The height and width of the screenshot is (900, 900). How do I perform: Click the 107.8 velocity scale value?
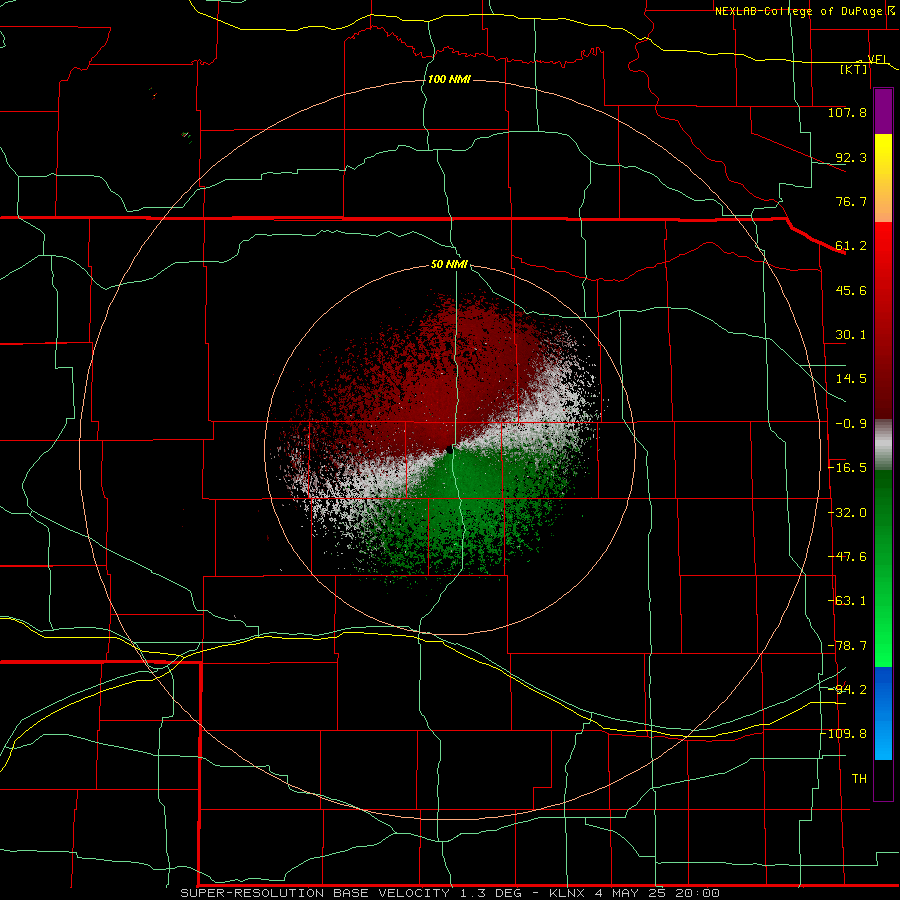click(x=847, y=112)
